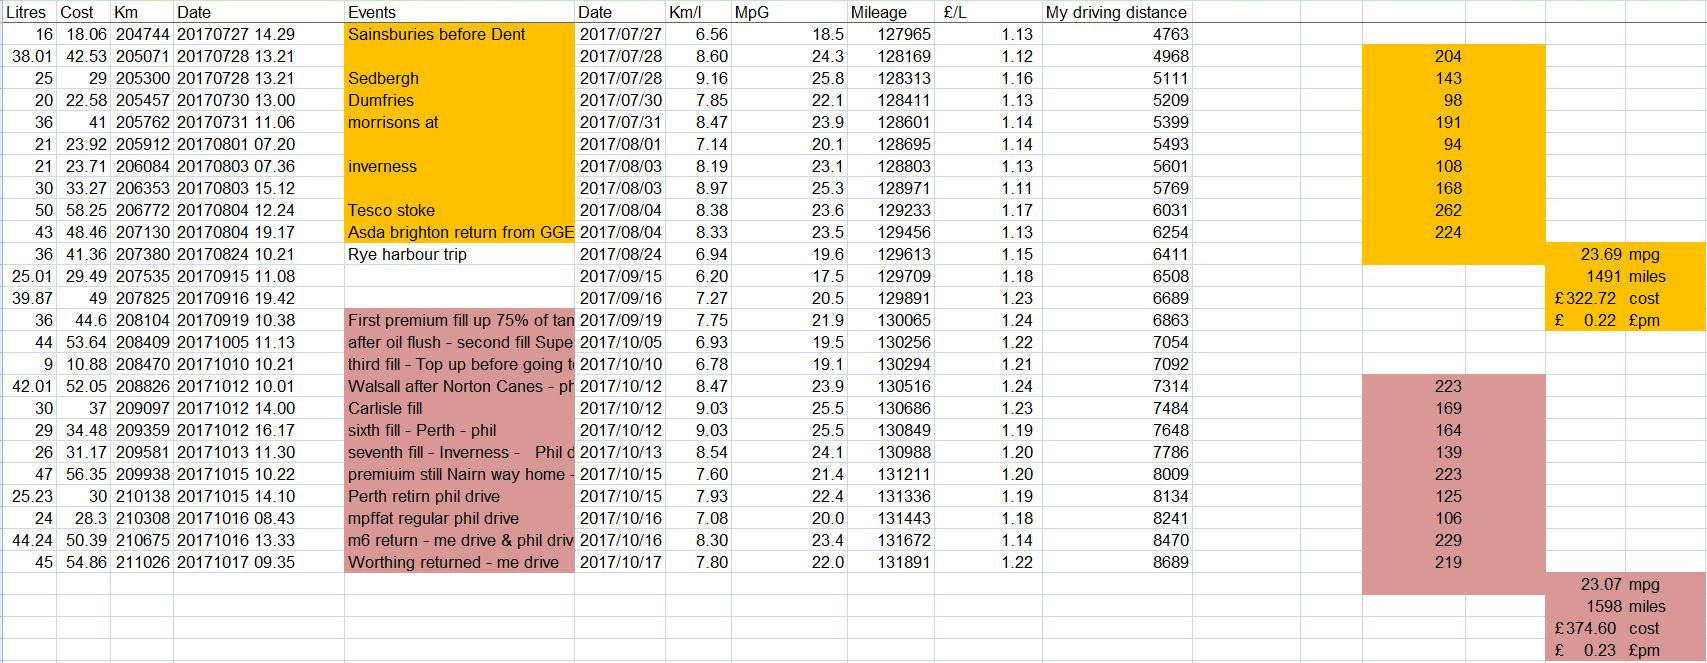
Task: Click the 'morrisons at' event cell
Action: pyautogui.click(x=460, y=122)
